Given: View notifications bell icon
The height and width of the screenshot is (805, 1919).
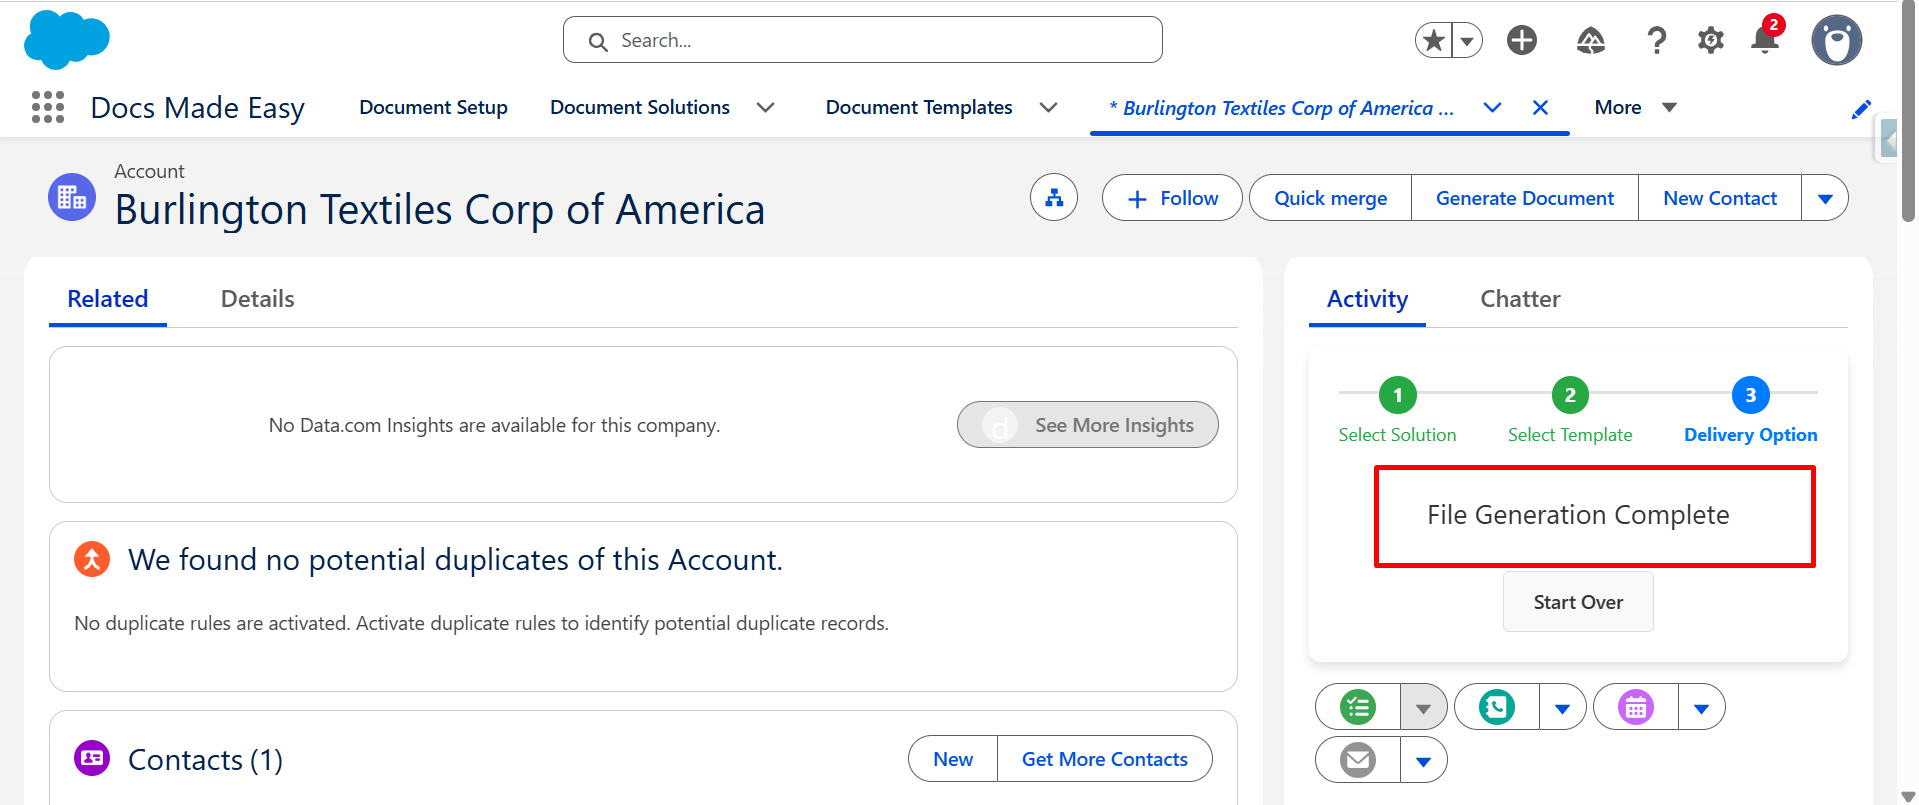Looking at the screenshot, I should [1765, 38].
